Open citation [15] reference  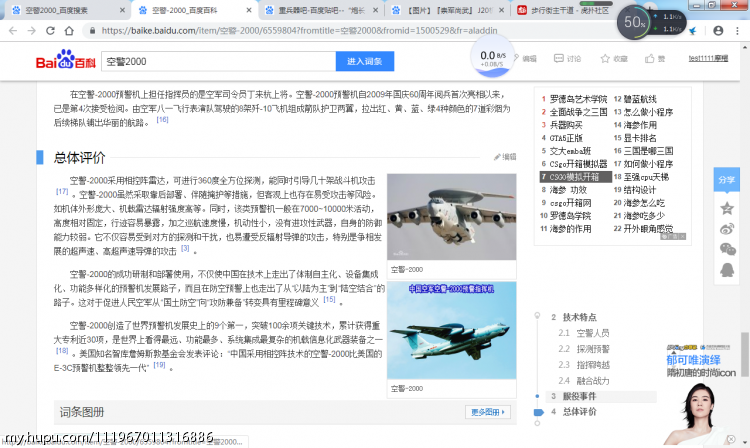pyautogui.click(x=330, y=299)
